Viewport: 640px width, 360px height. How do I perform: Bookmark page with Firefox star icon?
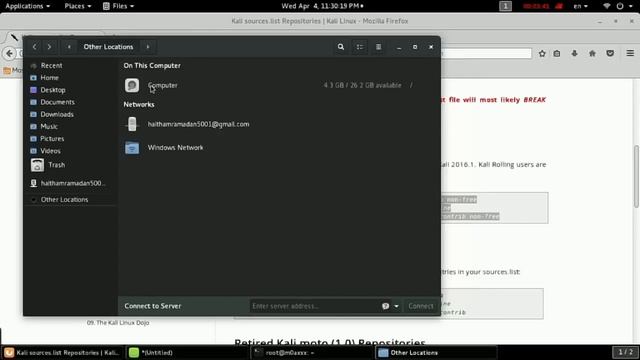542,53
